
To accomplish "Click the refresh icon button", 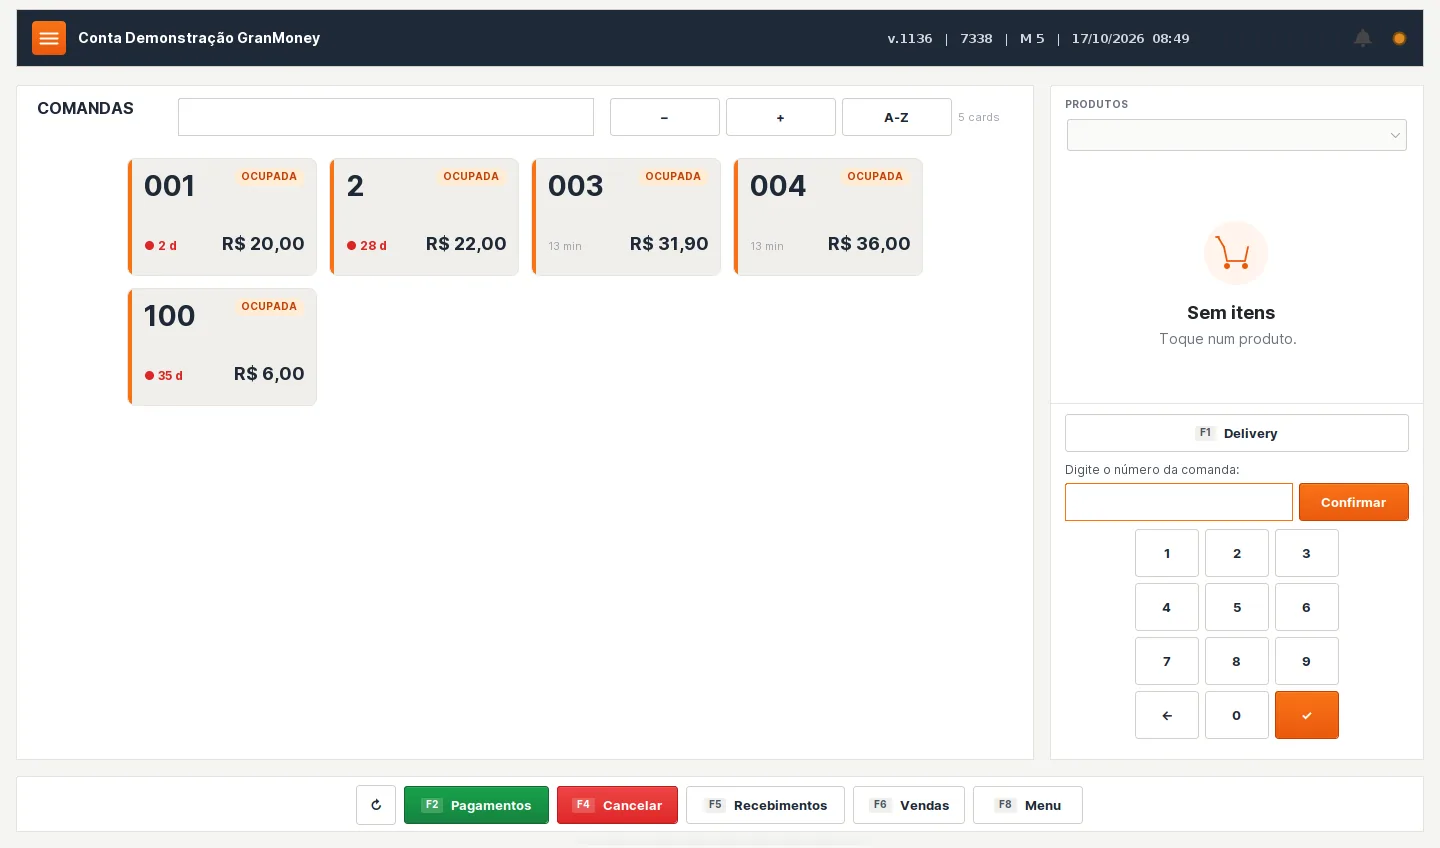I will pos(376,805).
